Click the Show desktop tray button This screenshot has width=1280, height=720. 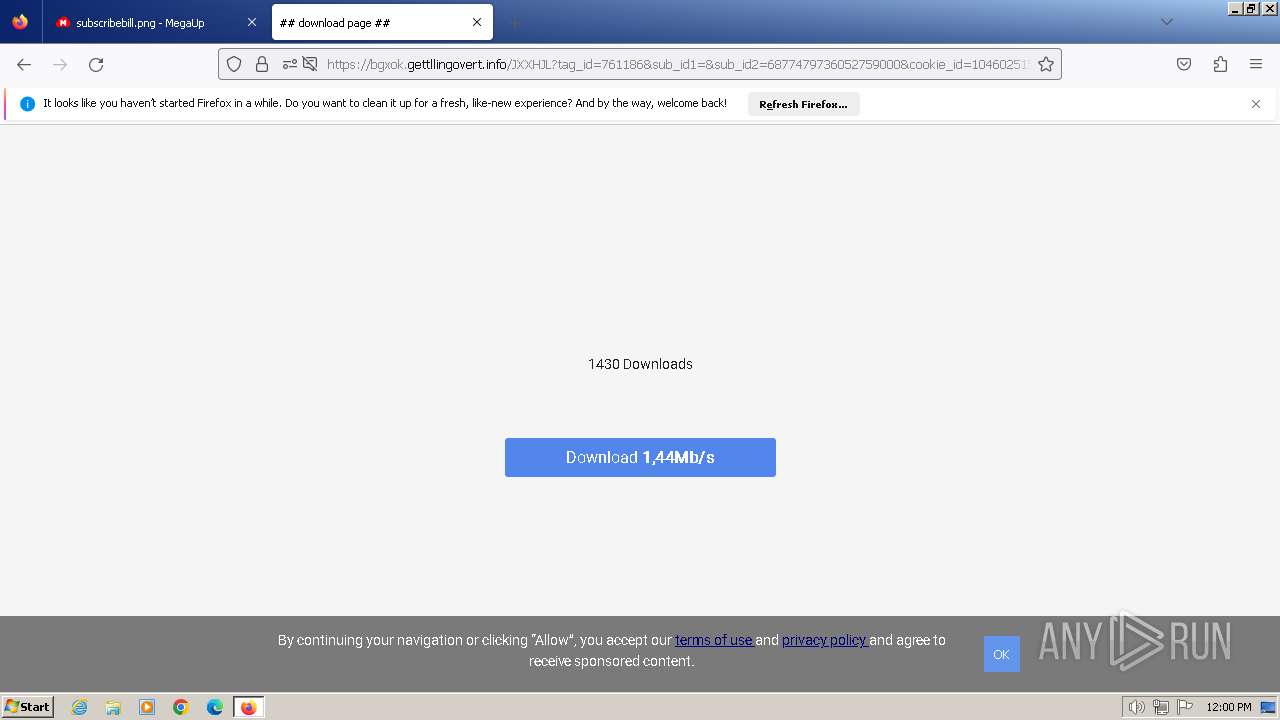(1268, 707)
